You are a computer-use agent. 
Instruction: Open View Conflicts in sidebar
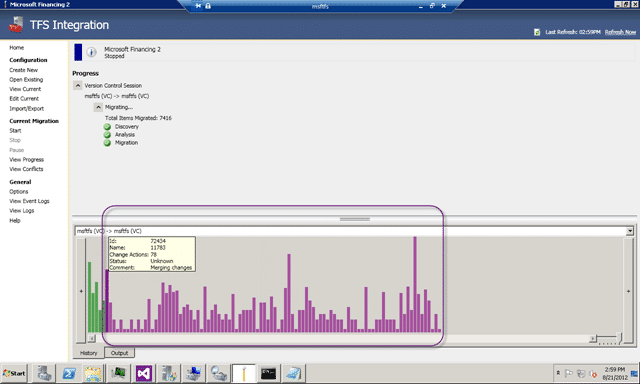26,169
